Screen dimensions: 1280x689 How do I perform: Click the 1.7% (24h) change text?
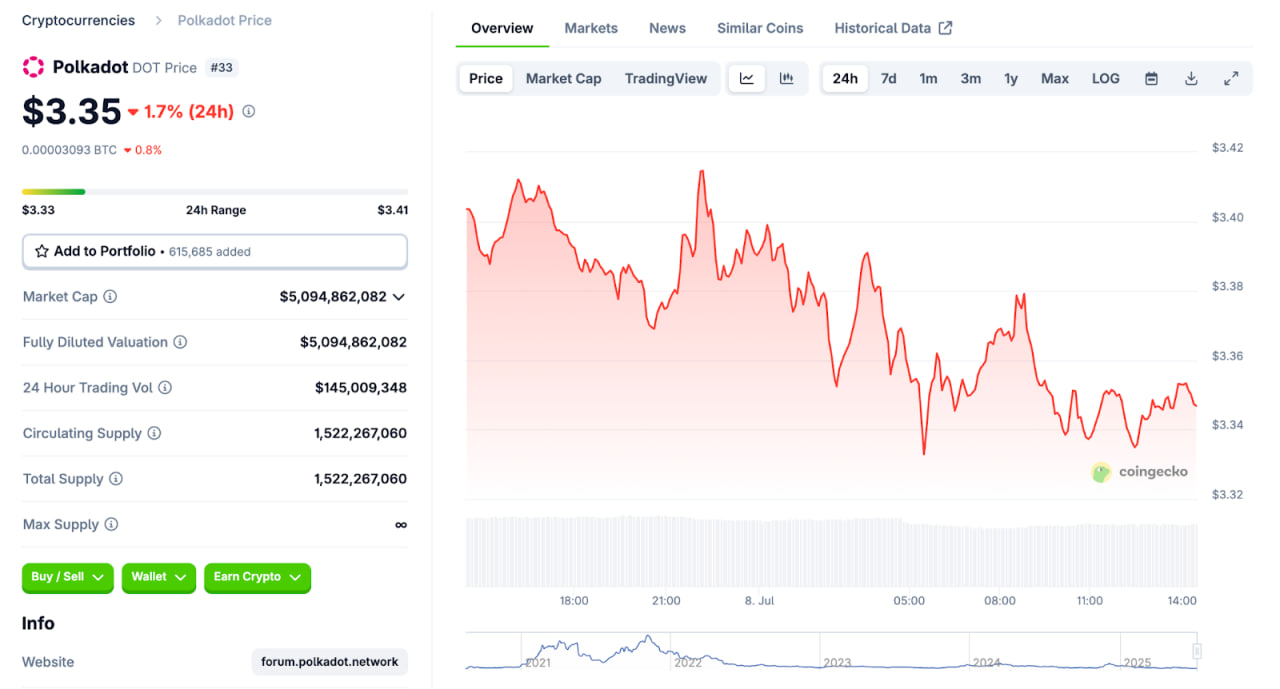coord(189,111)
